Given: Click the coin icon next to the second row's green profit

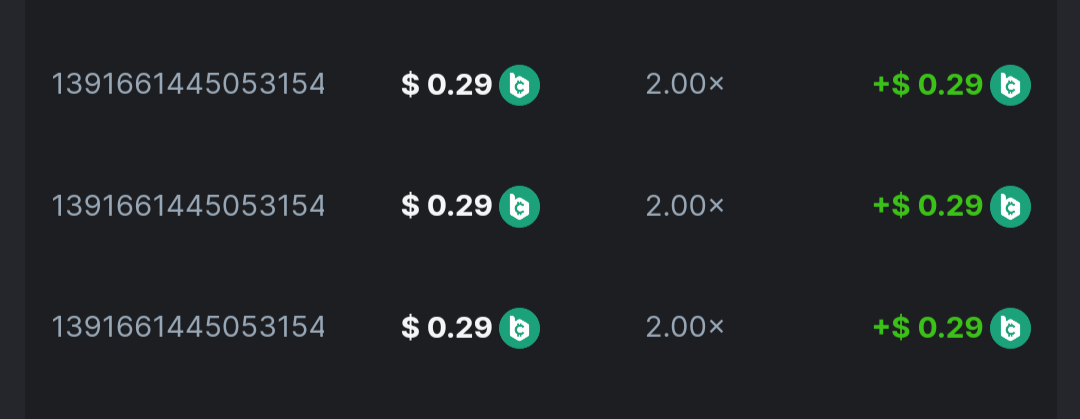Looking at the screenshot, I should (x=1010, y=206).
